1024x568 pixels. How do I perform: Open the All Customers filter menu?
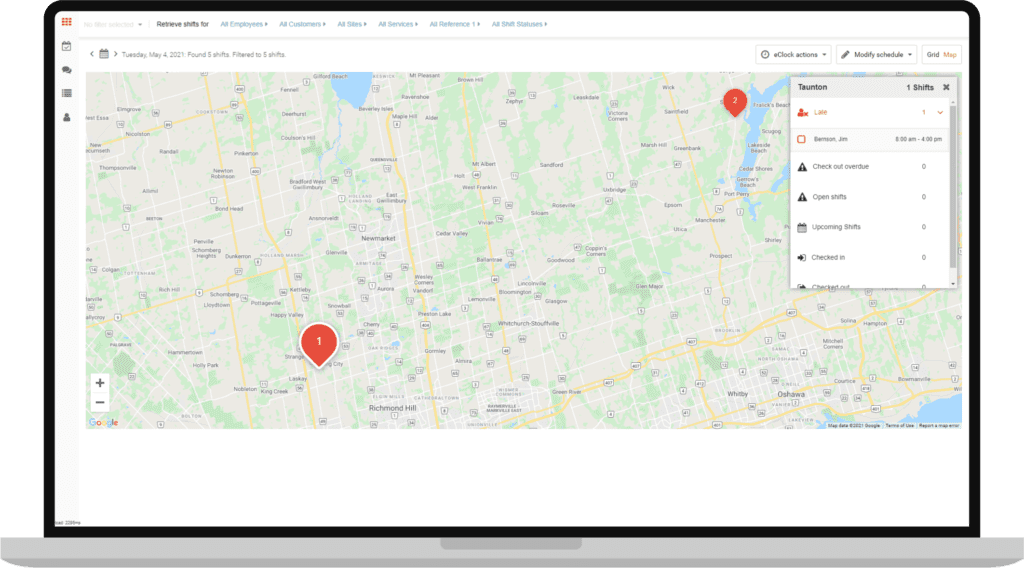(x=302, y=23)
